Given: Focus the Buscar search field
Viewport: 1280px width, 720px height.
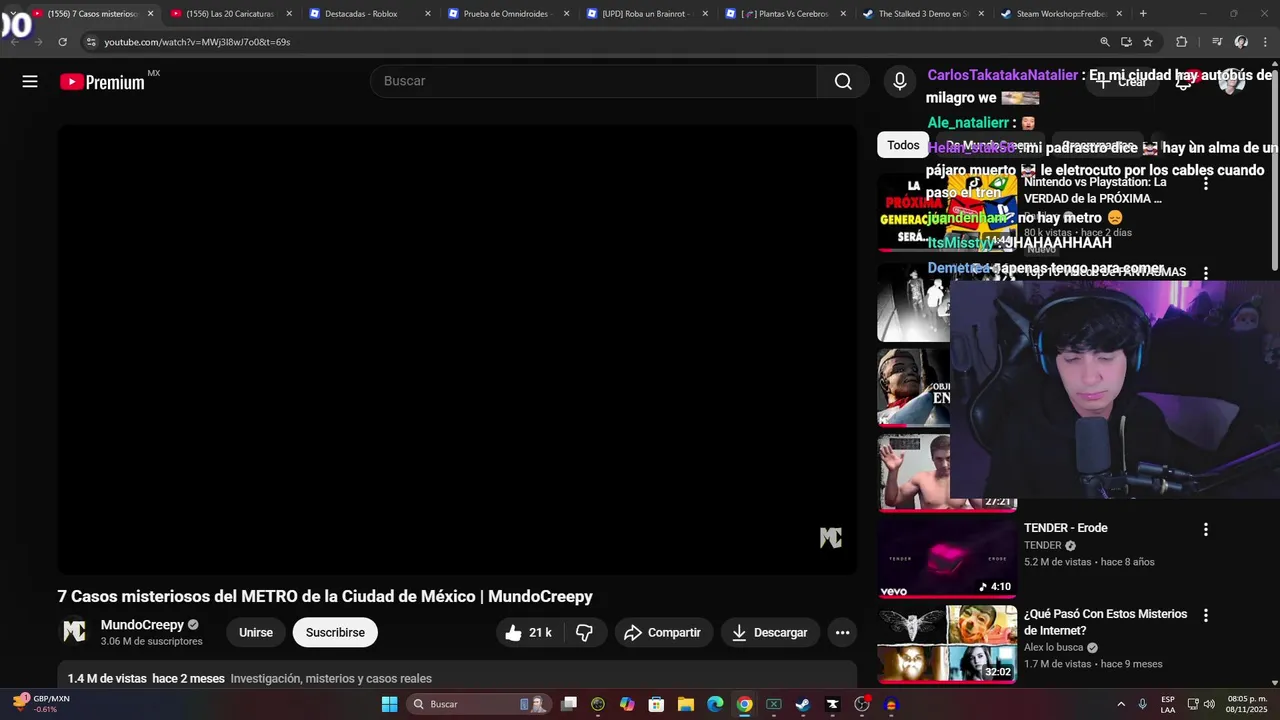Looking at the screenshot, I should click(x=594, y=81).
